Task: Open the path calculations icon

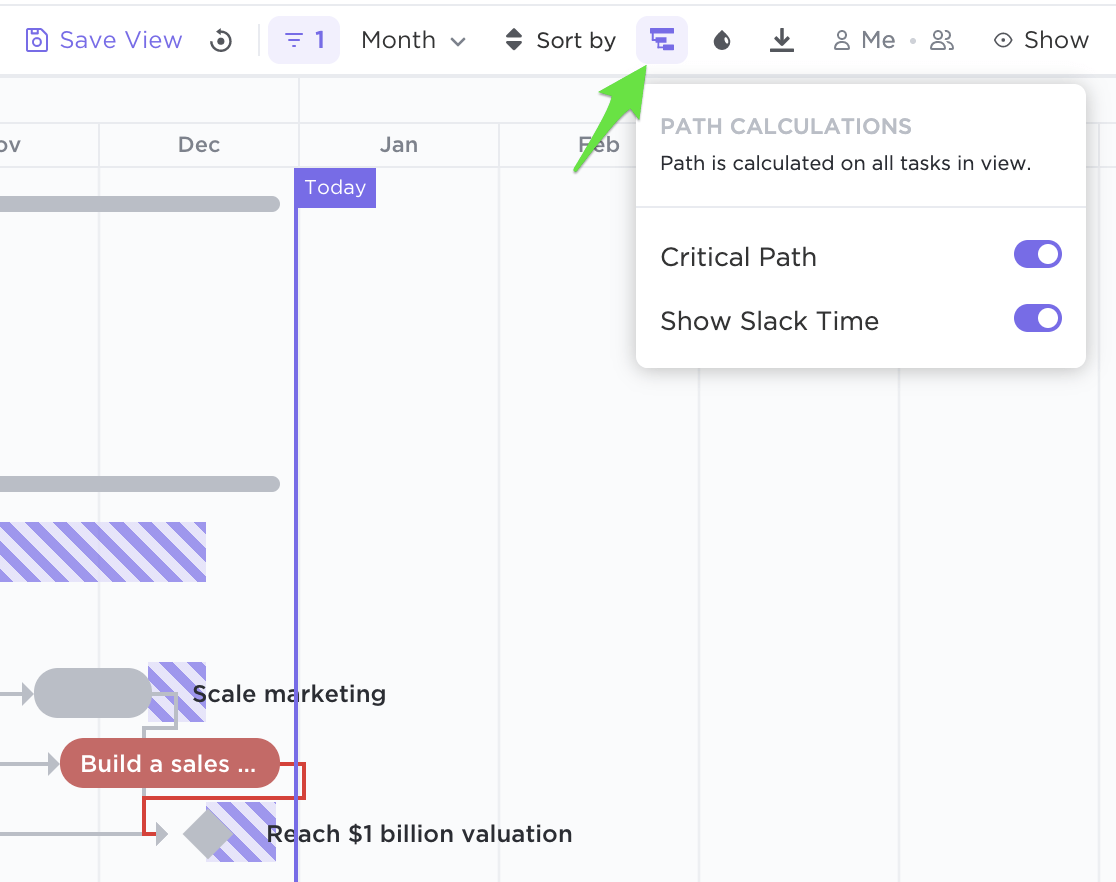Action: click(x=662, y=40)
